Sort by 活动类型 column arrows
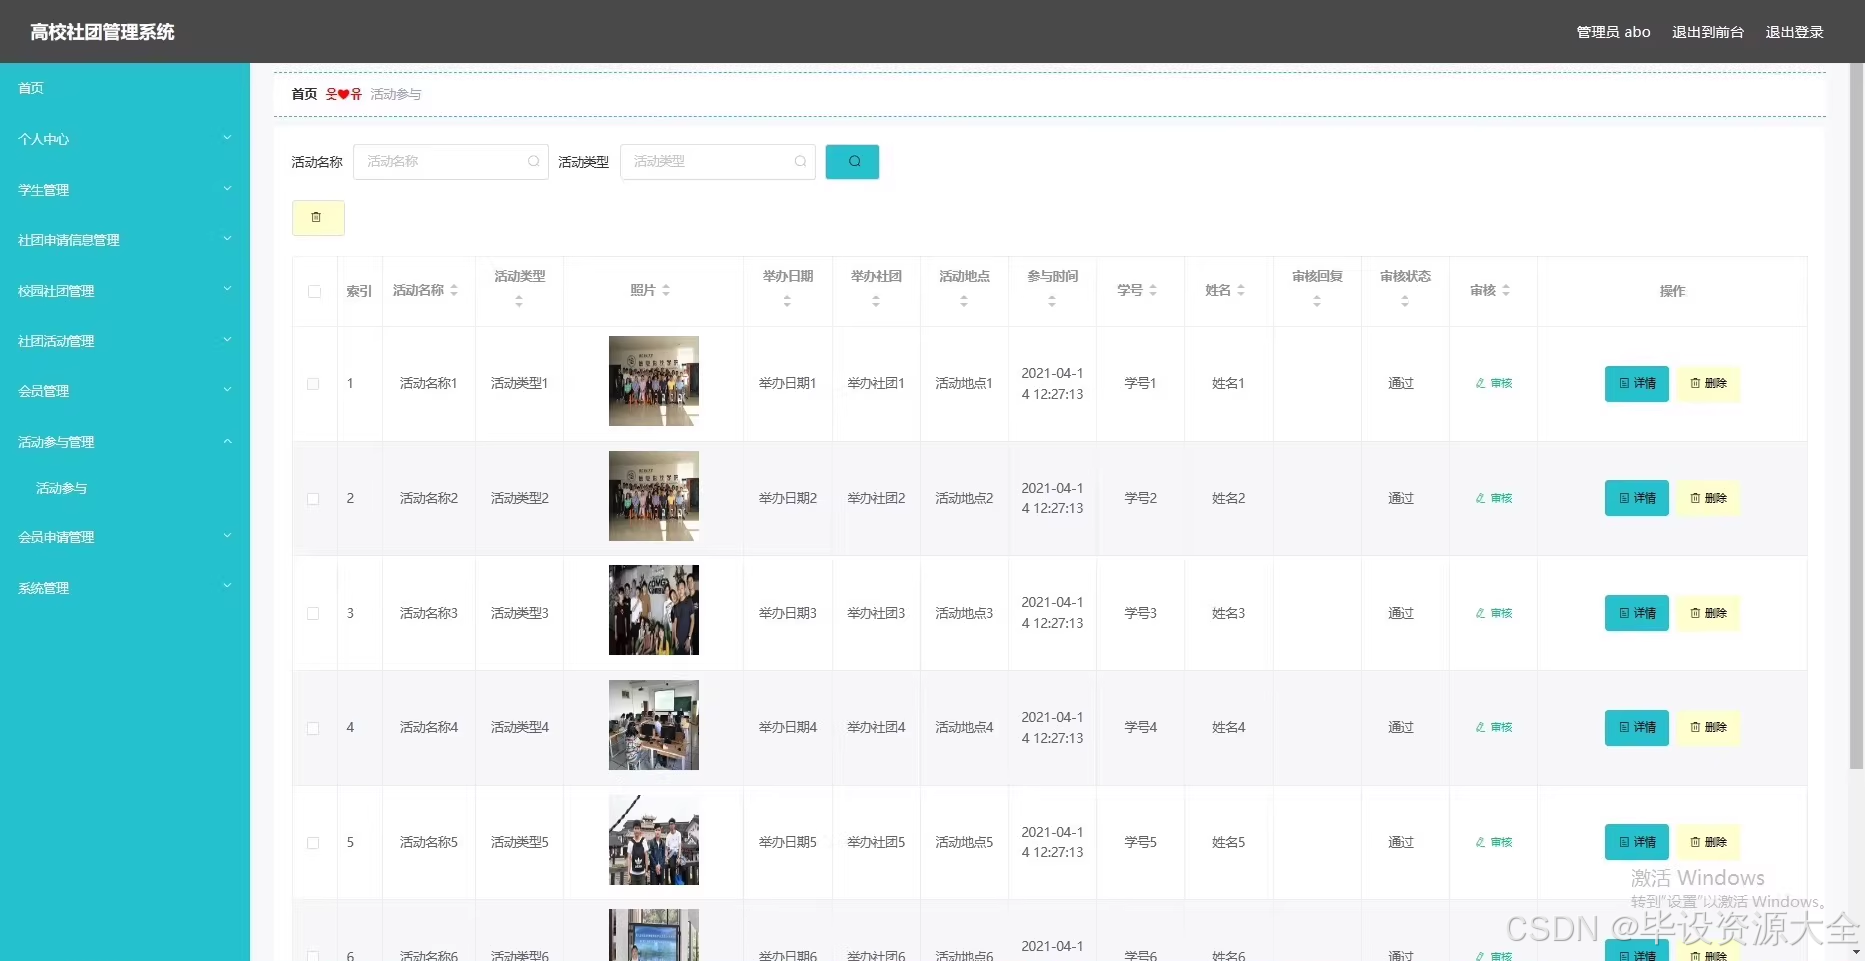The width and height of the screenshot is (1865, 961). pos(519,301)
